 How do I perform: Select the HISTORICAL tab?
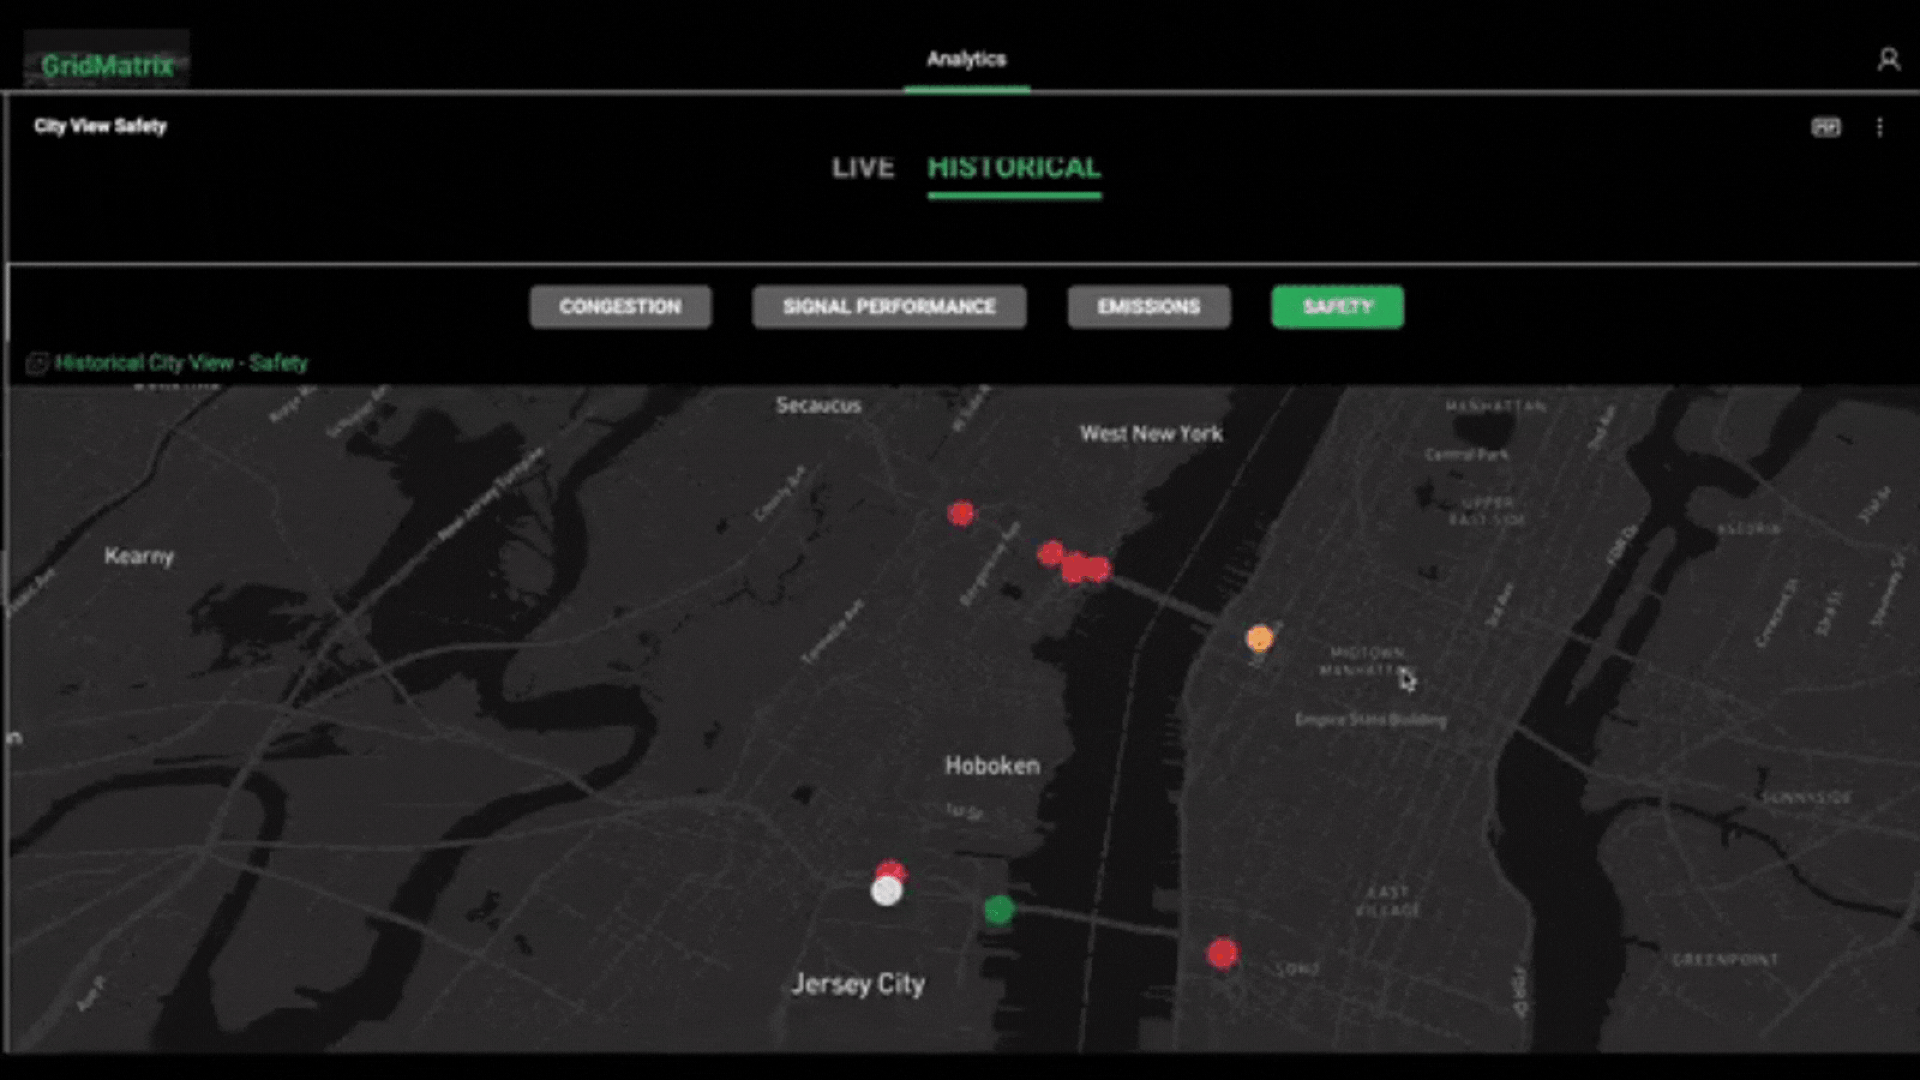coord(1013,168)
